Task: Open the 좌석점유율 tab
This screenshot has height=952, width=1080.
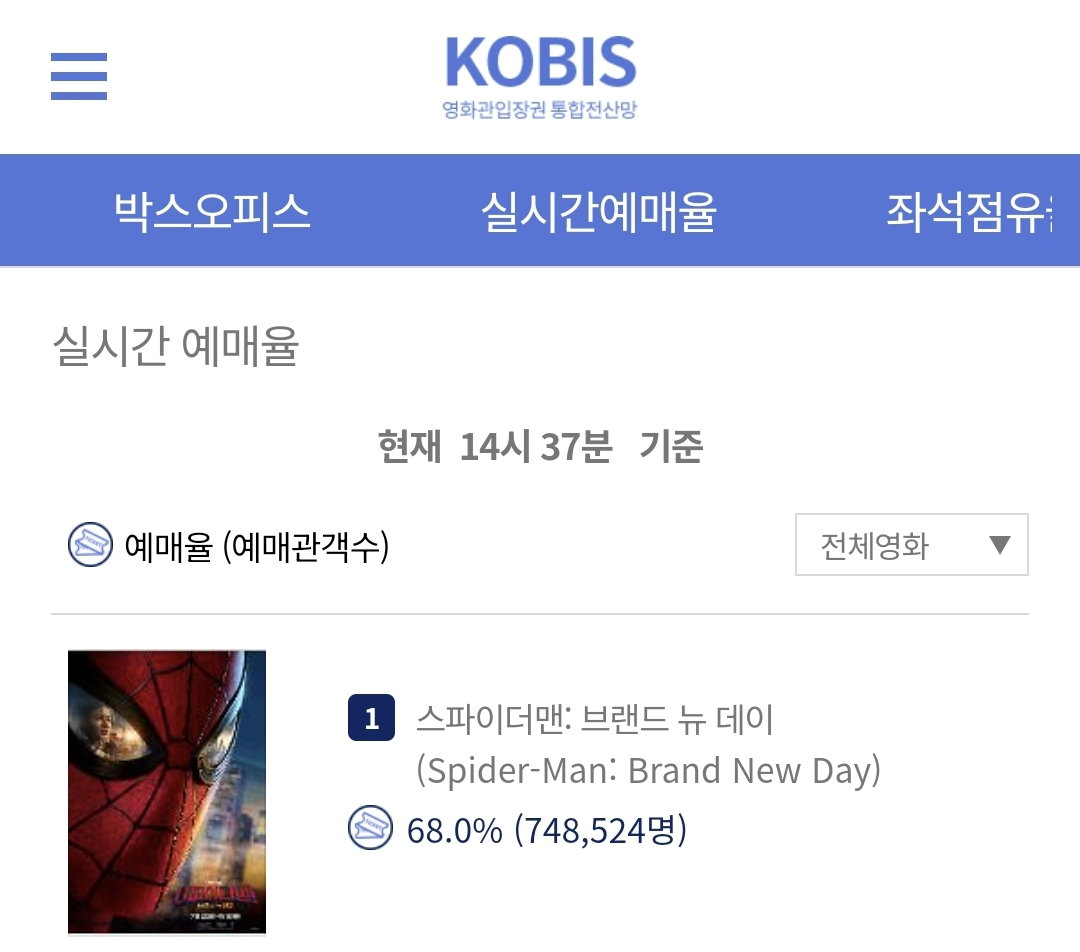Action: (x=969, y=211)
